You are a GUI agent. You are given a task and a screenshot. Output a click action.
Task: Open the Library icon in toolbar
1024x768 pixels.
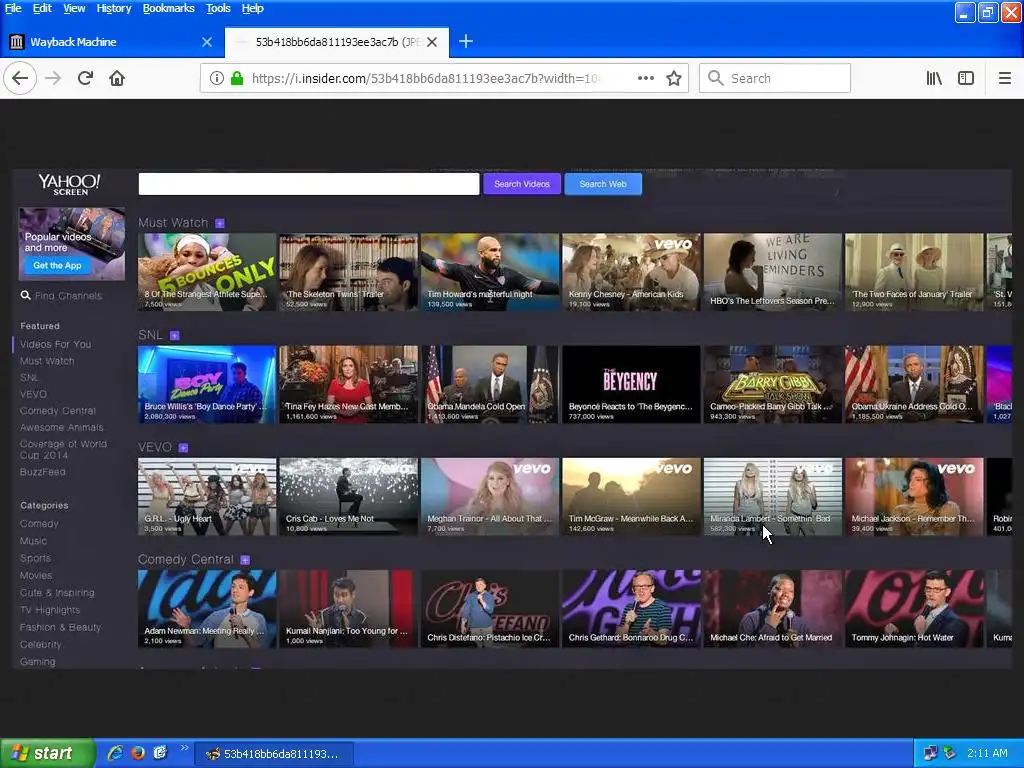[x=934, y=78]
